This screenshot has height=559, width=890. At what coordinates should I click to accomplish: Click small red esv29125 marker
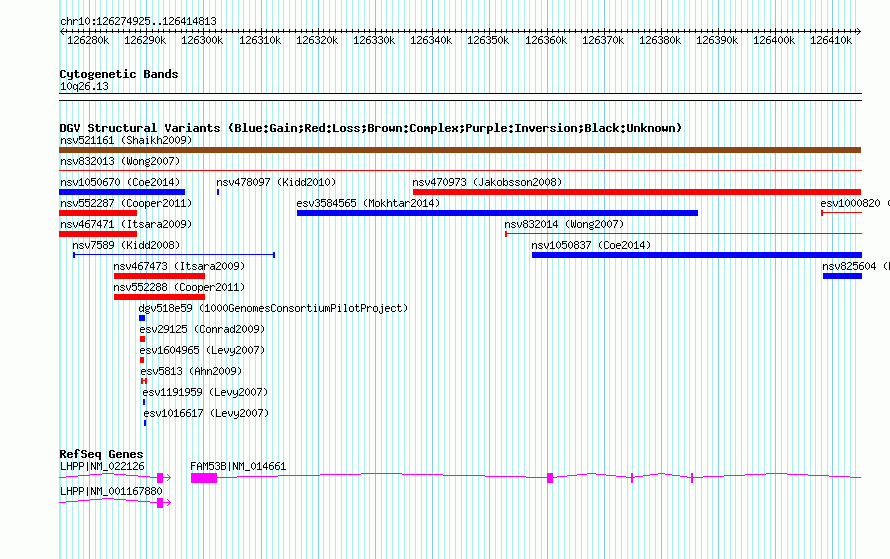pos(142,339)
